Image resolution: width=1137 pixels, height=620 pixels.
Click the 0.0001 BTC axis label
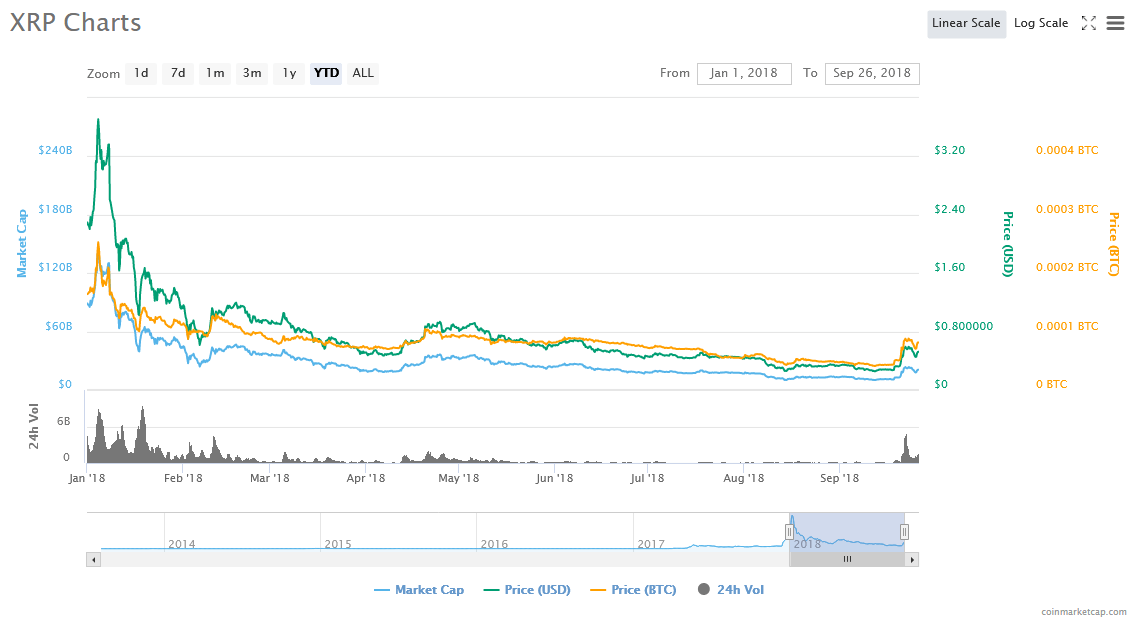click(1067, 326)
